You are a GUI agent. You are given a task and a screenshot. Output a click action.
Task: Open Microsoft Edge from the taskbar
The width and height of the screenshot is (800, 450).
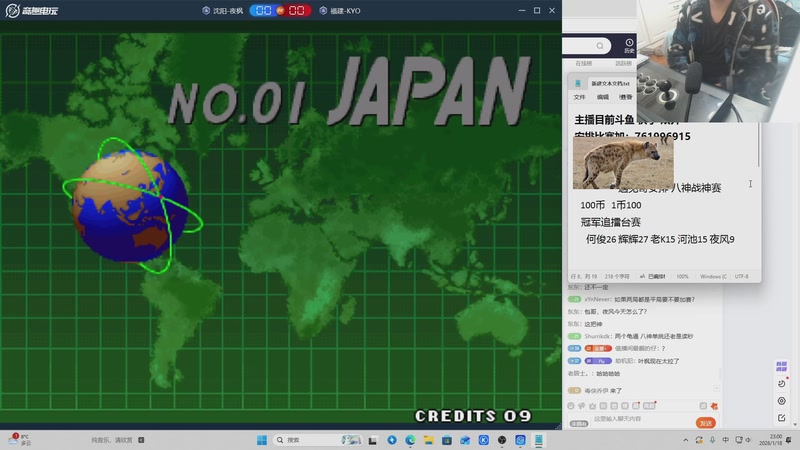point(410,440)
